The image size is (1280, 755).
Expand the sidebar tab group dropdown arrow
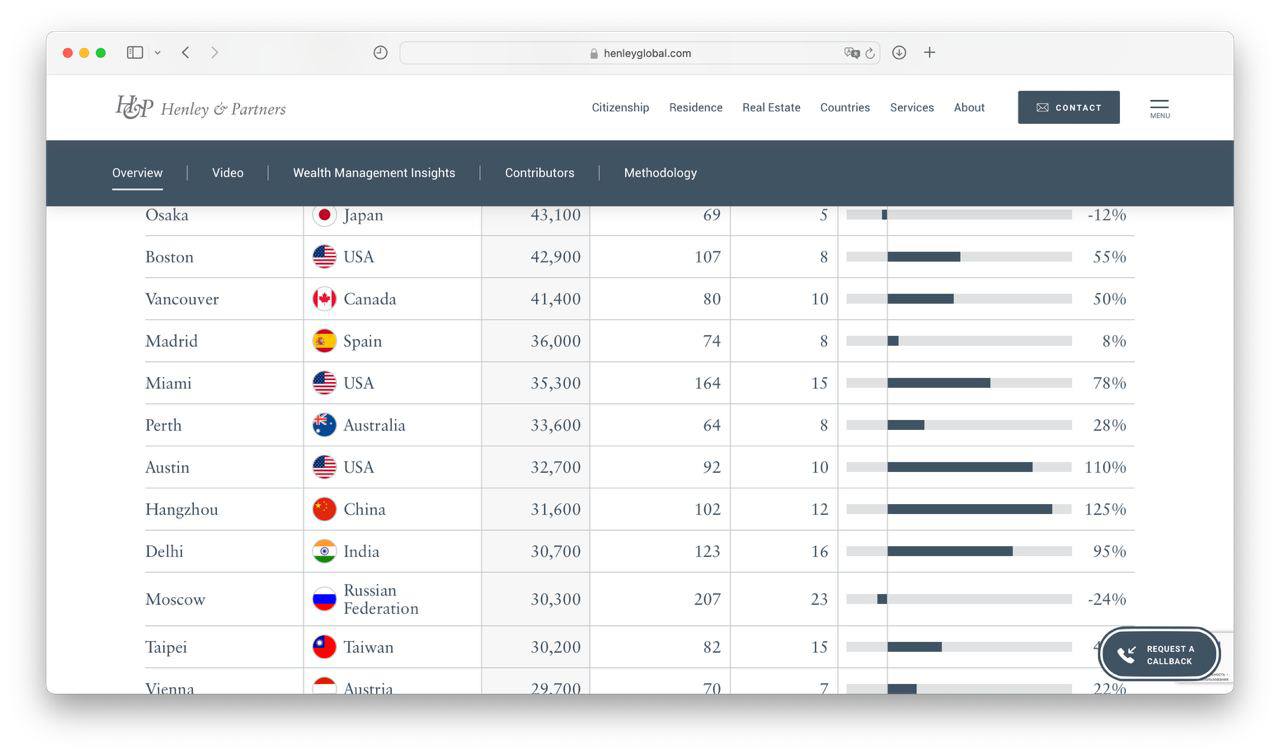[157, 53]
